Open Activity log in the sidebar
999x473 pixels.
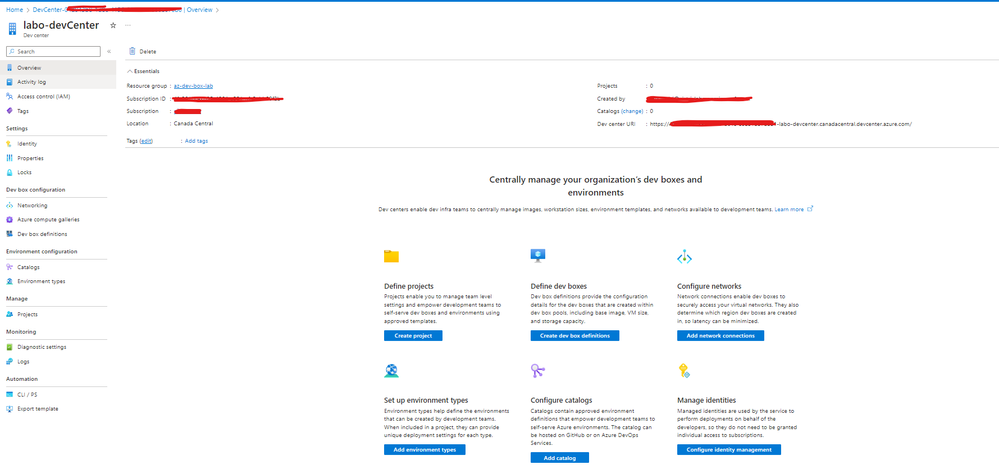[58, 82]
